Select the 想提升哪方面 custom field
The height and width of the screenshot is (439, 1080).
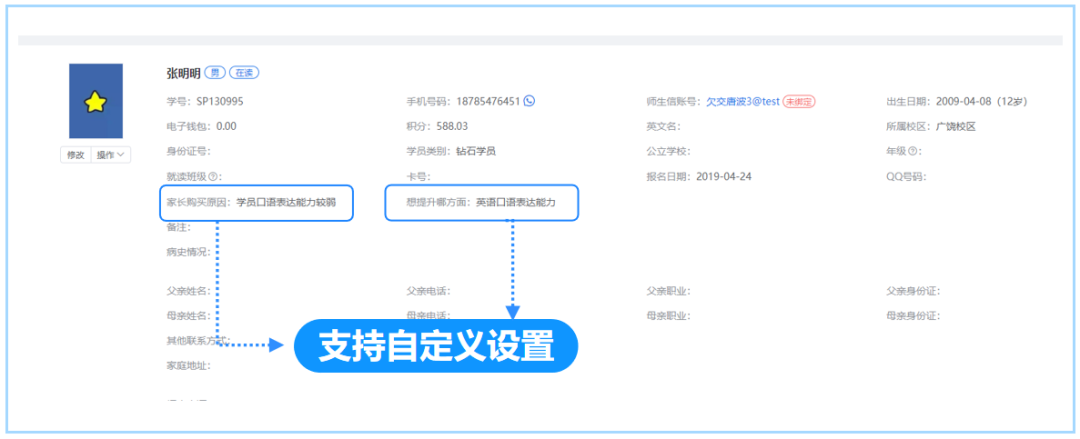[x=483, y=203]
